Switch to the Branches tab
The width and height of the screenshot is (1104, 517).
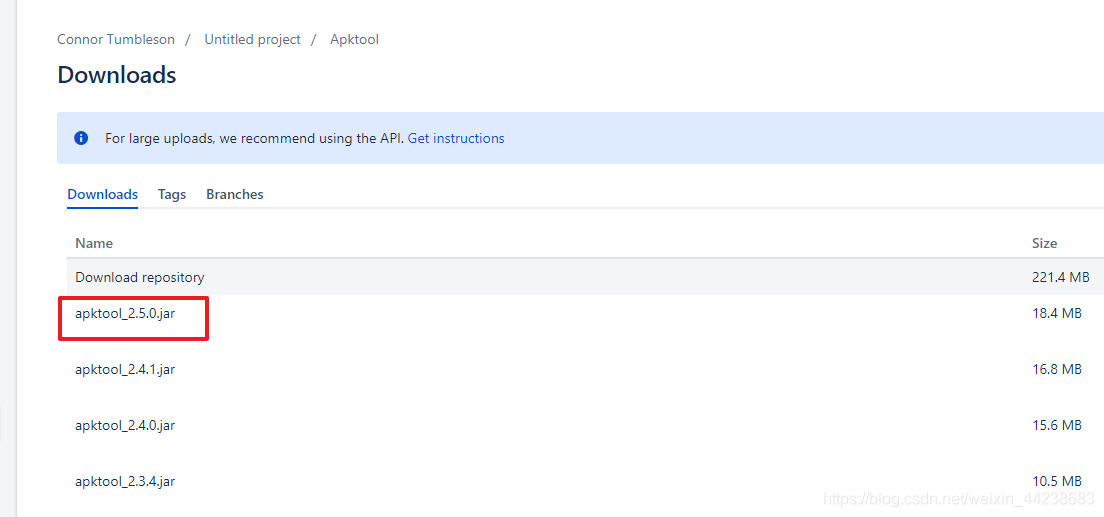click(x=234, y=194)
